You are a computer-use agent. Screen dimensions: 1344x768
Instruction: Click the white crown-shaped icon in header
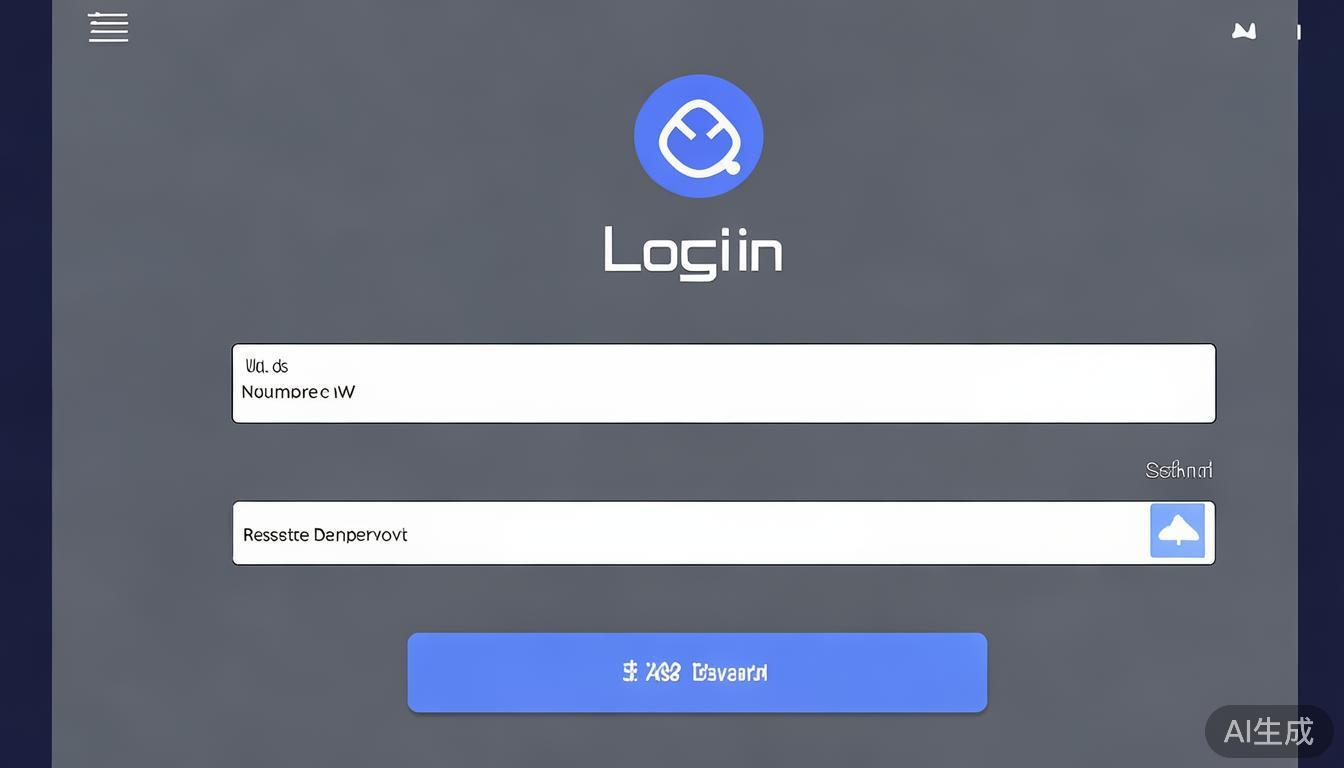point(1244,31)
